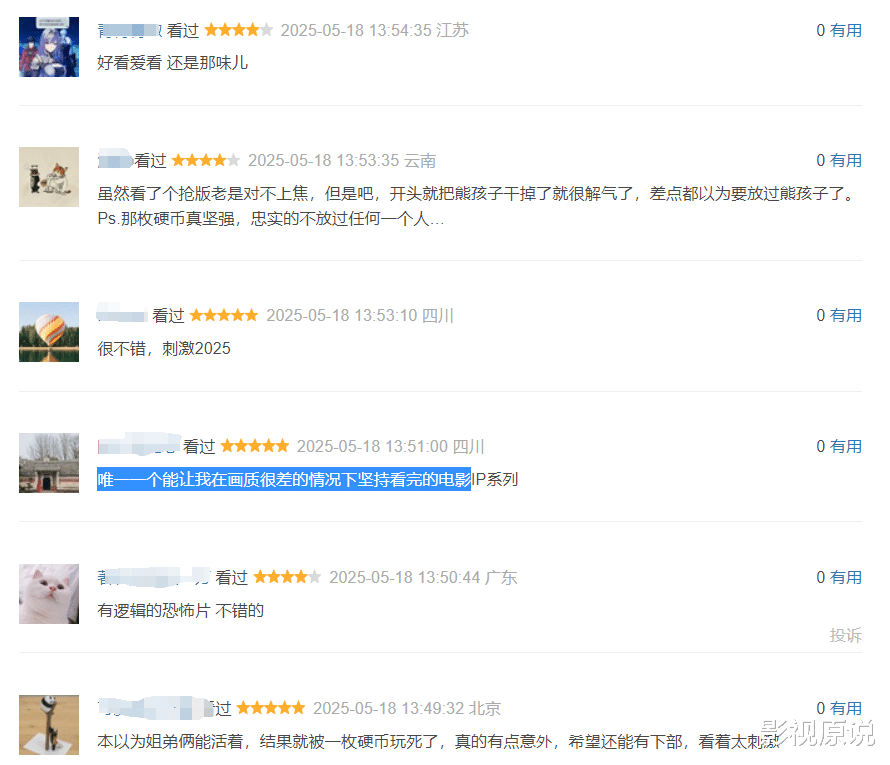Click the five-star rating on 刺激2025 review
The height and width of the screenshot is (765, 890).
pyautogui.click(x=224, y=316)
